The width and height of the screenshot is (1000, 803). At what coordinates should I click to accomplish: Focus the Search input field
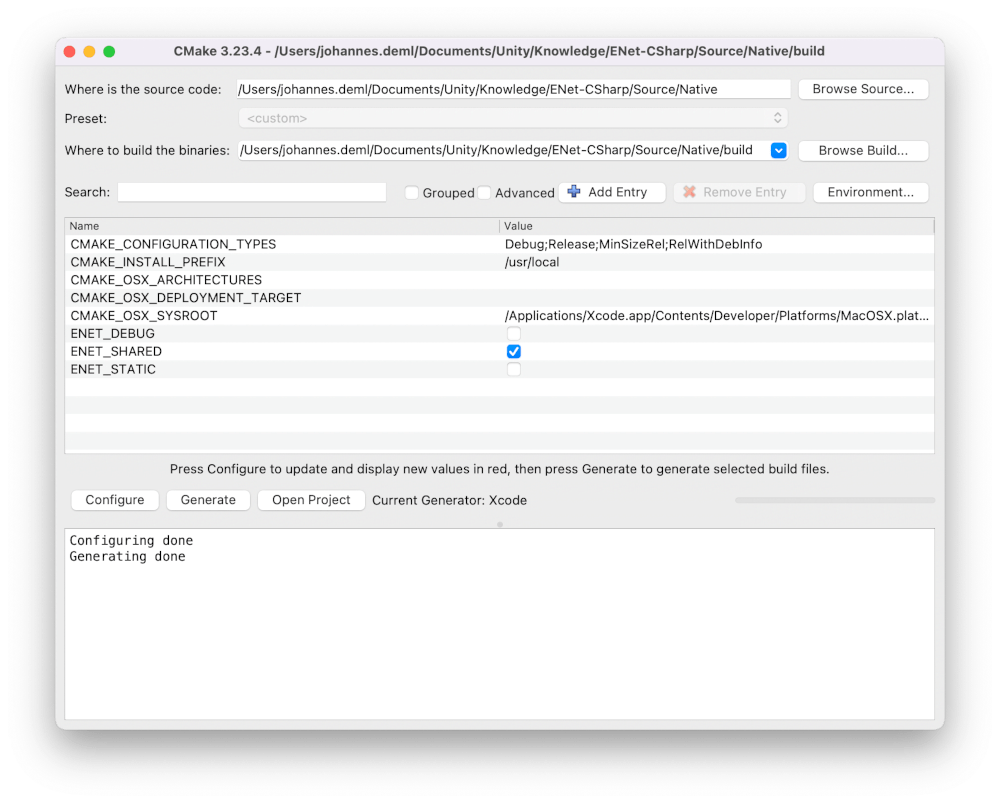[252, 192]
